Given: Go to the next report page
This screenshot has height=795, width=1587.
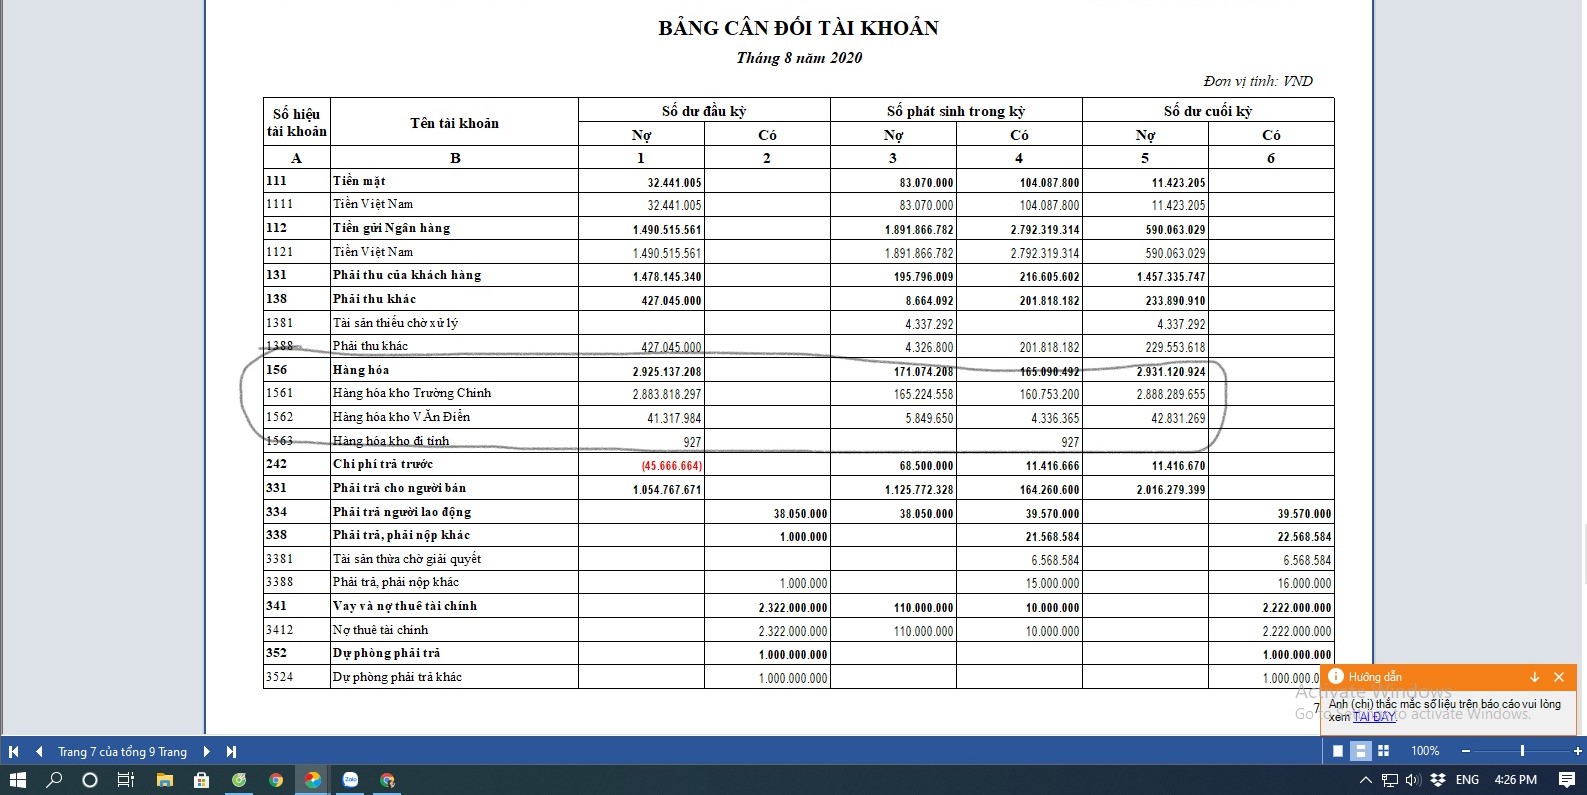Looking at the screenshot, I should (x=206, y=751).
